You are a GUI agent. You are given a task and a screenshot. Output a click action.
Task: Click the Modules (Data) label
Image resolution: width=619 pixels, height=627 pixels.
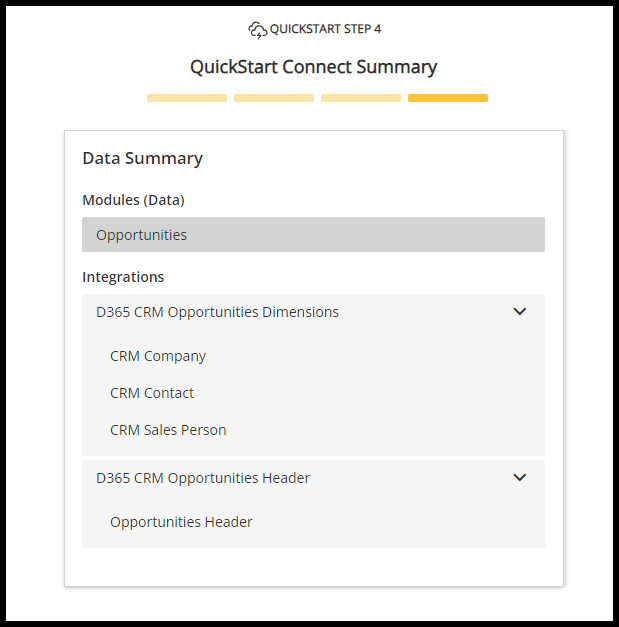tap(133, 200)
